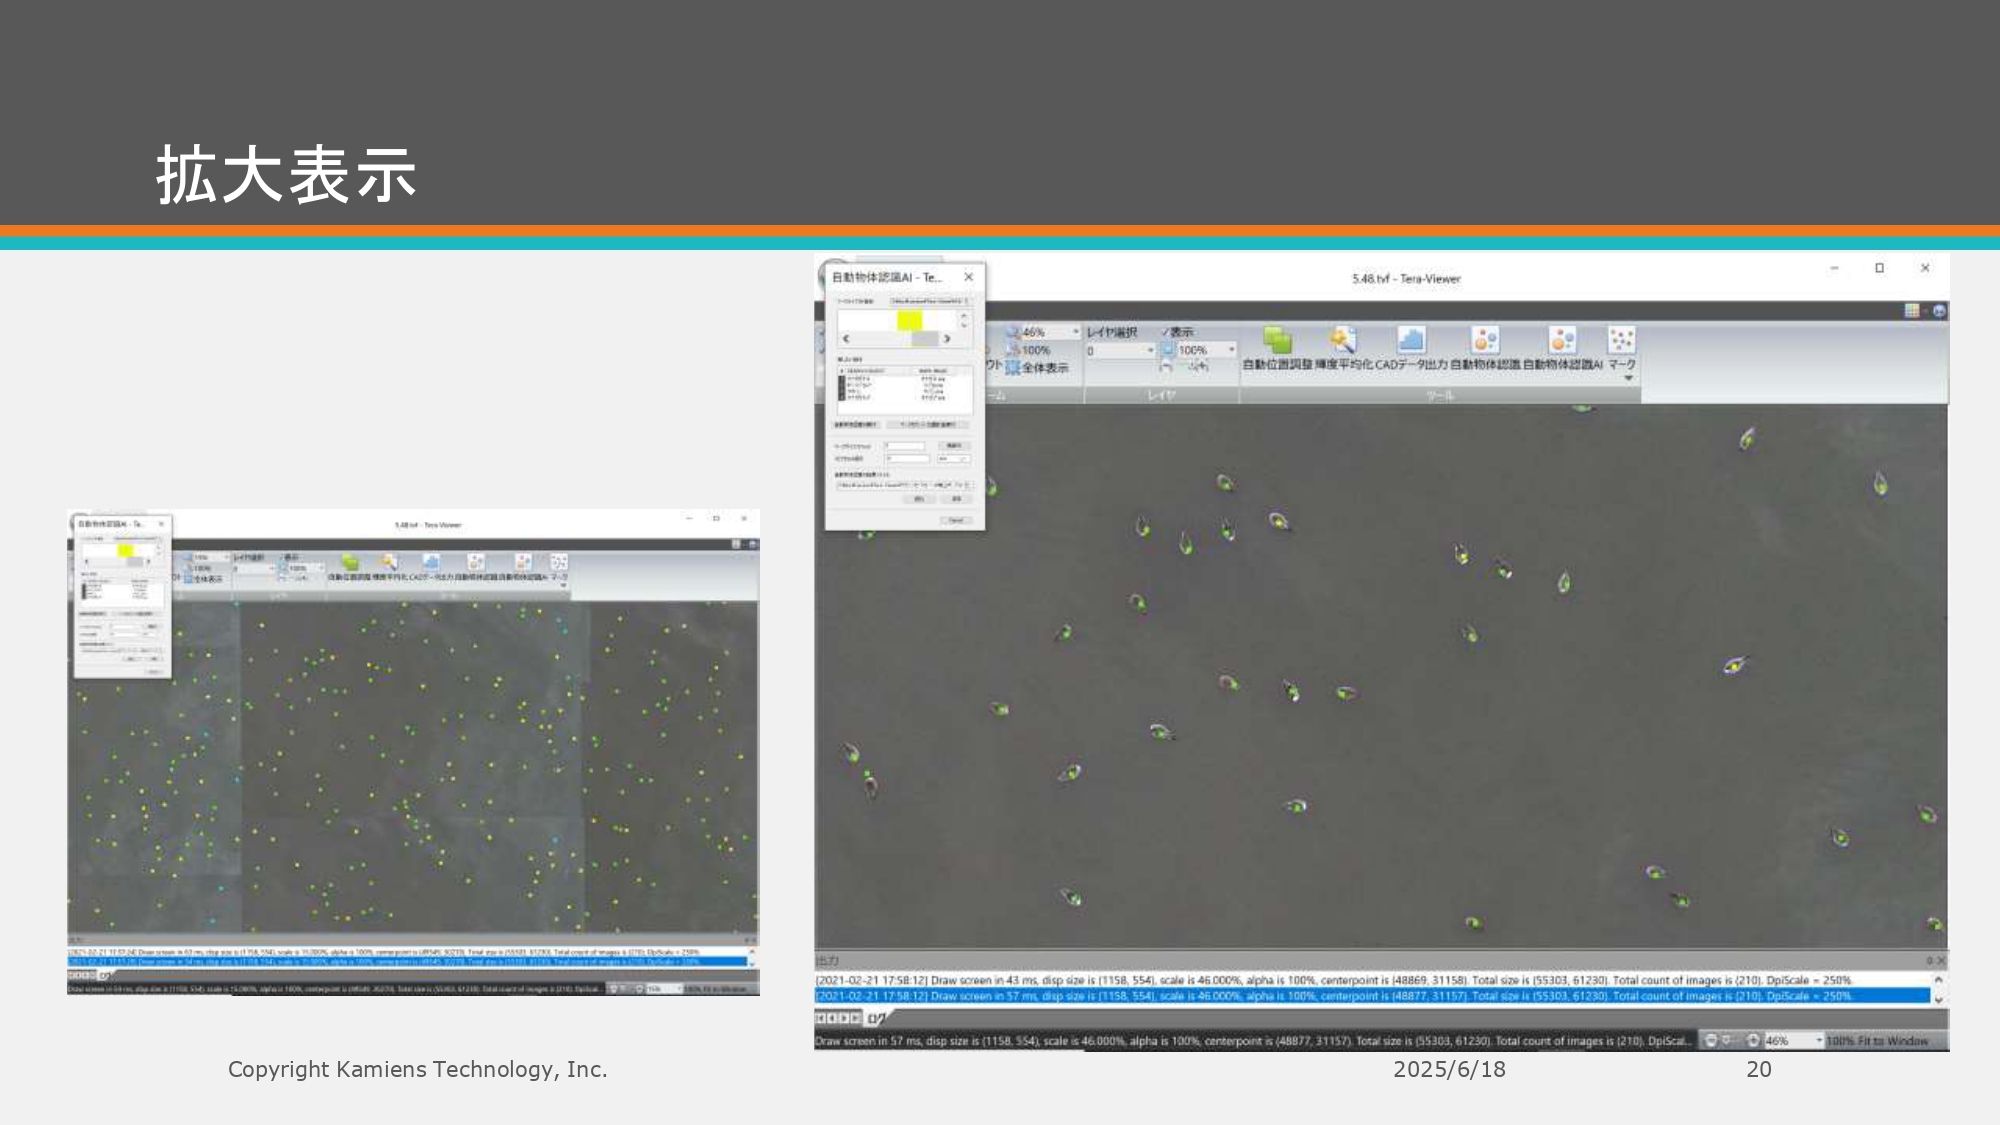This screenshot has height=1125, width=2000.
Task: Click the yellow color swatch in dialog
Action: [x=909, y=320]
